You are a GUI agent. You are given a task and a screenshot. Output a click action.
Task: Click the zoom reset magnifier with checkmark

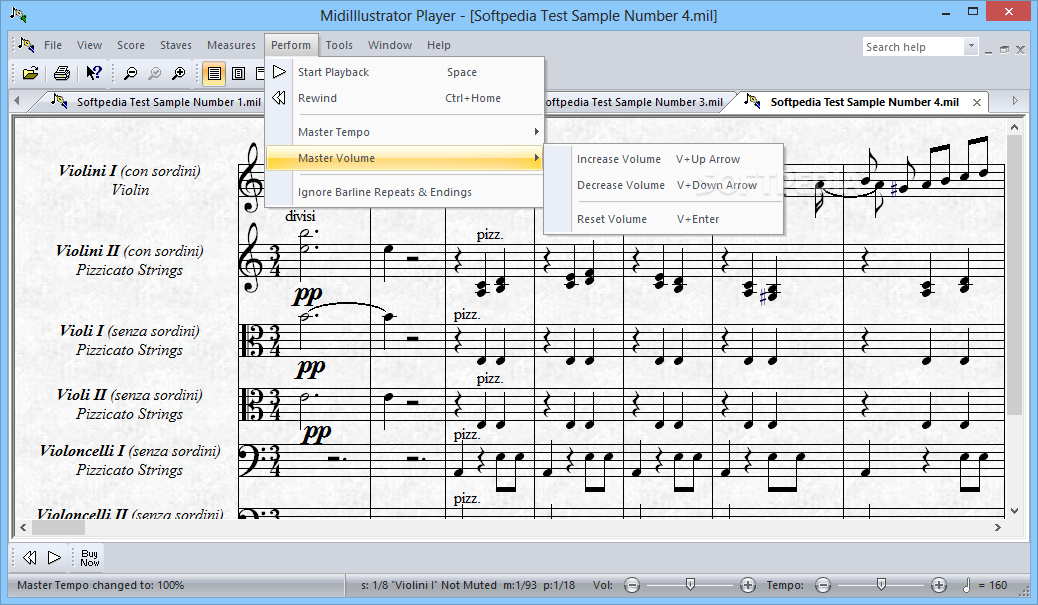[x=154, y=73]
